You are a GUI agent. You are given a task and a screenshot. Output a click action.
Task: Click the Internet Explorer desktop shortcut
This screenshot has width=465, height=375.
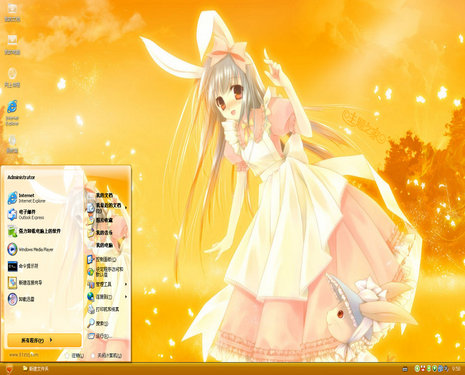[x=12, y=112]
